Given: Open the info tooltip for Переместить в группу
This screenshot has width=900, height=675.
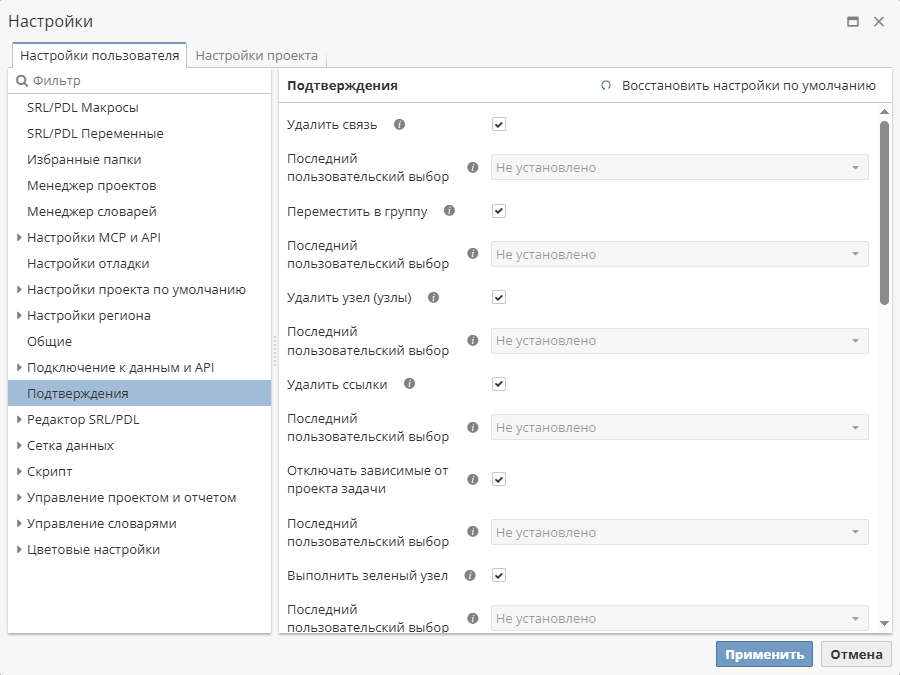Looking at the screenshot, I should pos(450,211).
